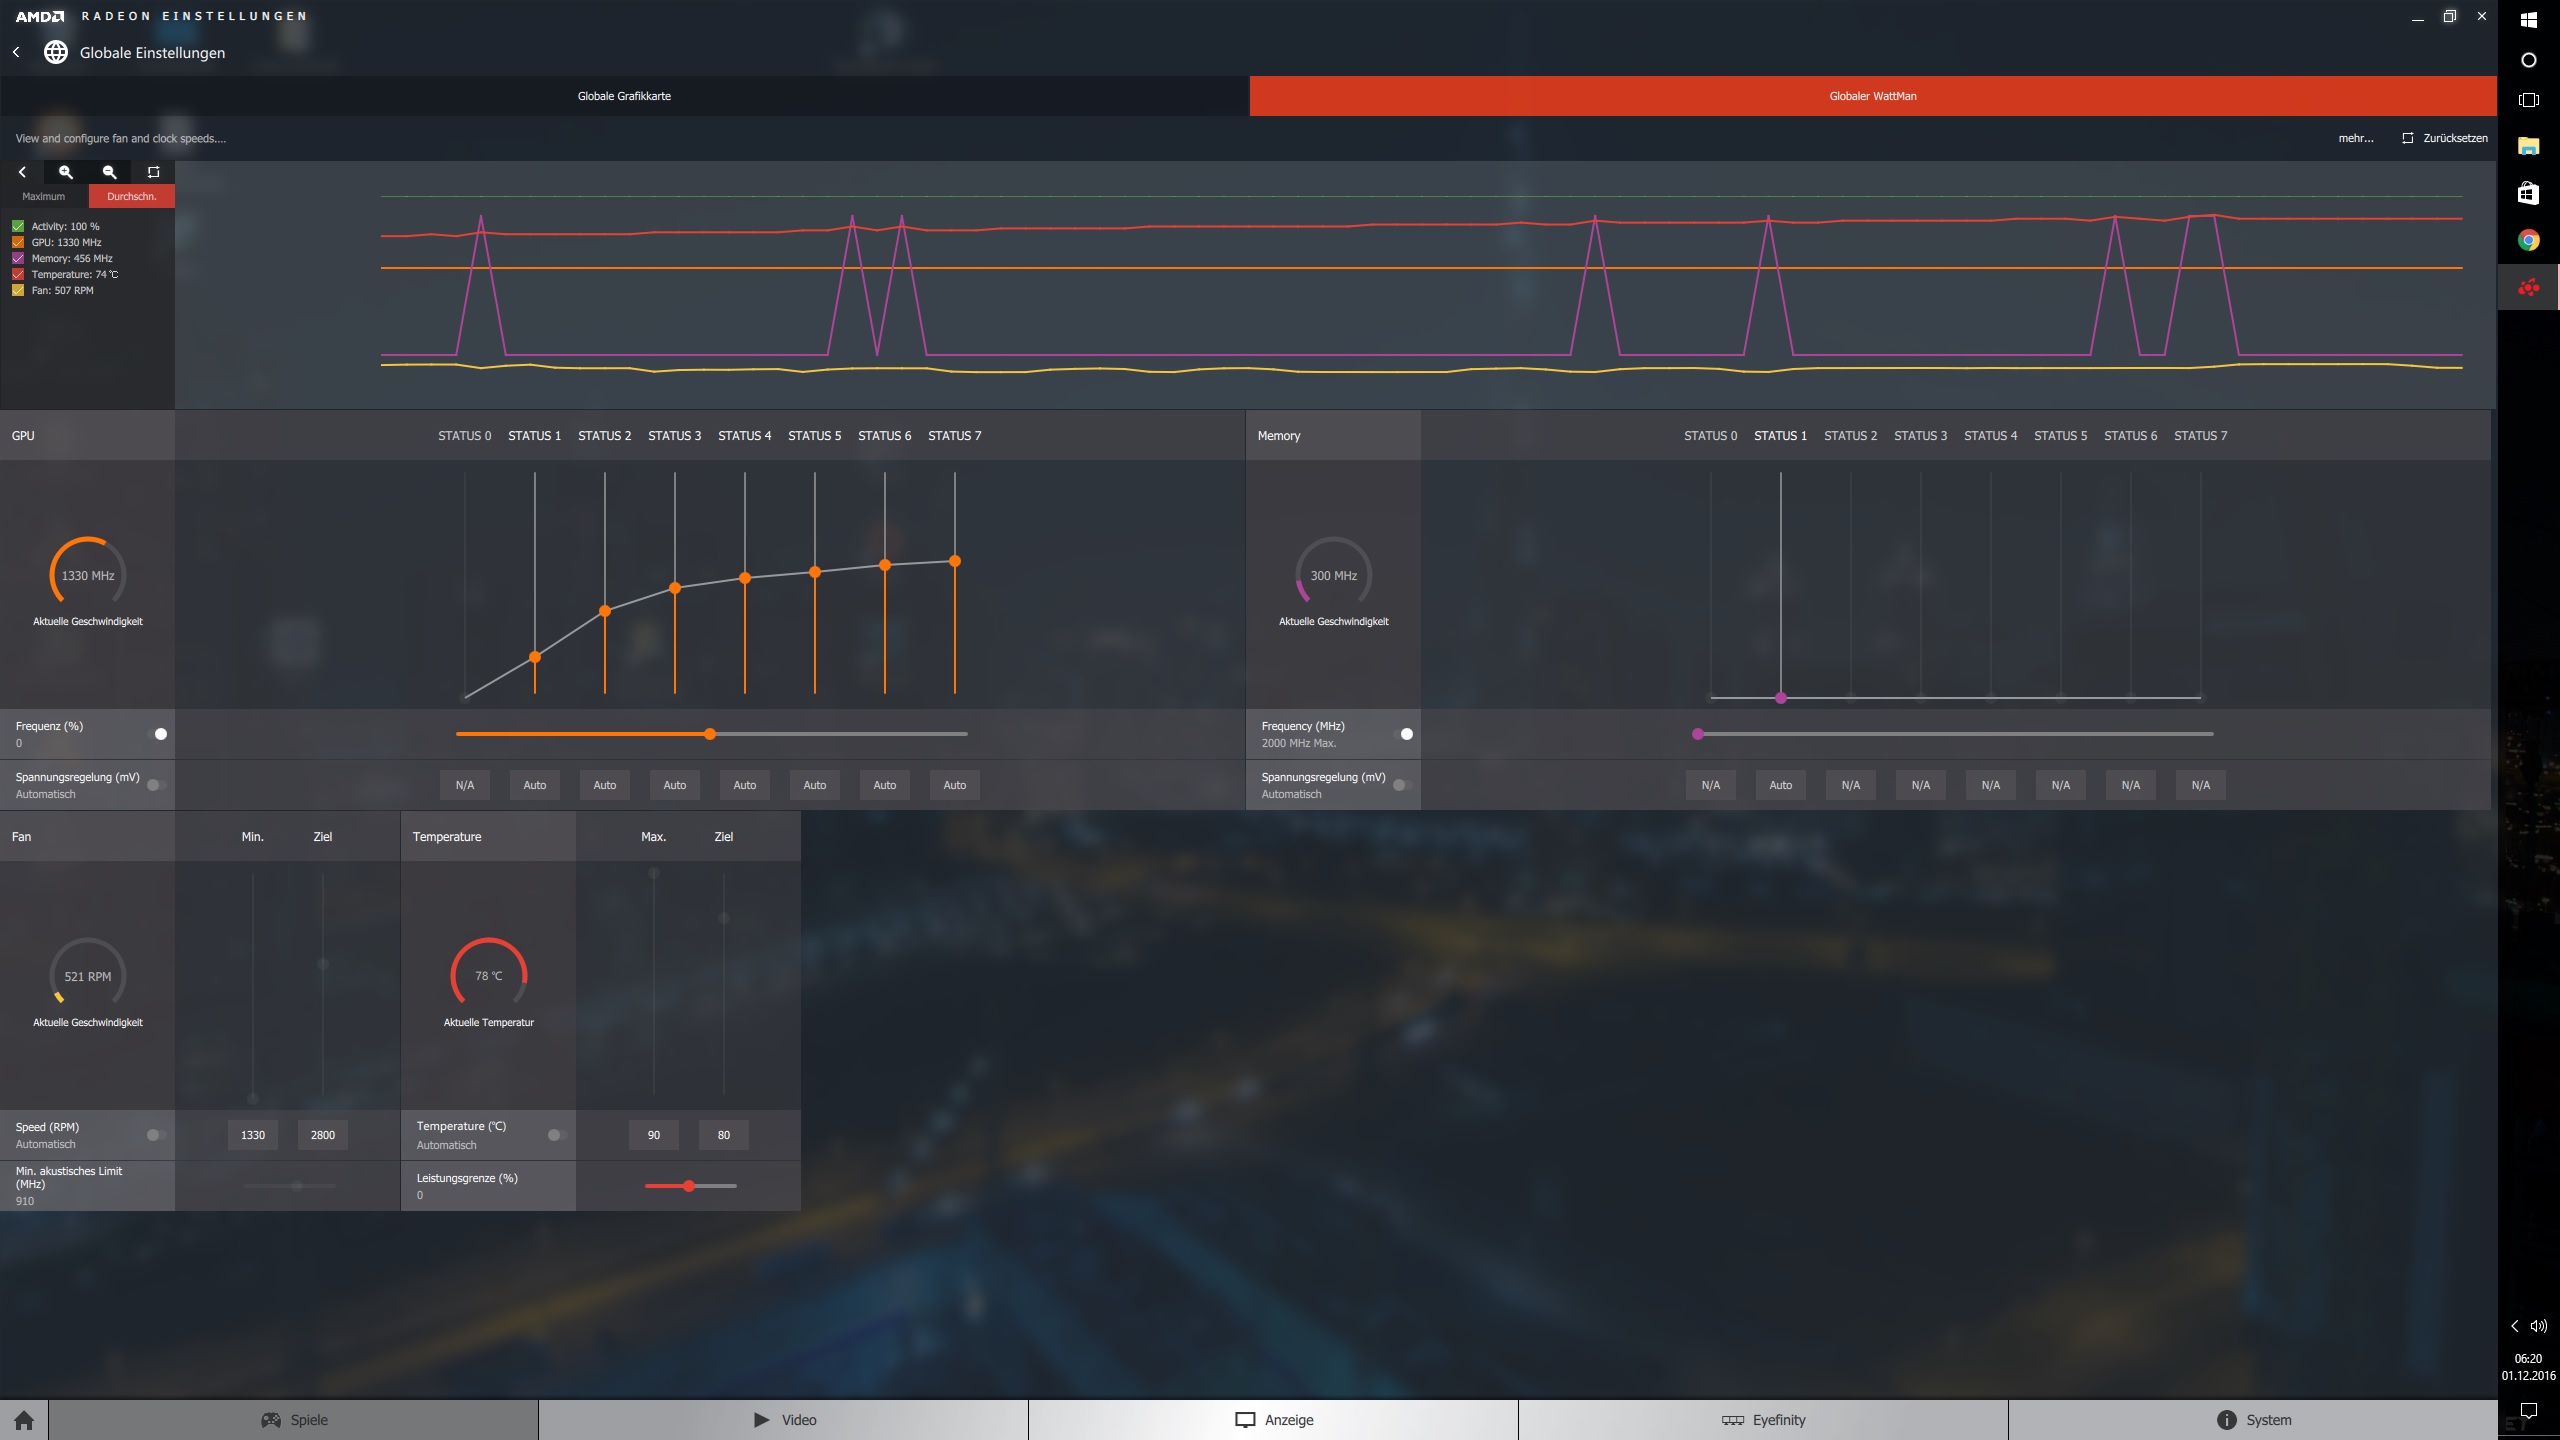Uncheck the Activity graph checkbox
The image size is (2560, 1440).
[18, 226]
